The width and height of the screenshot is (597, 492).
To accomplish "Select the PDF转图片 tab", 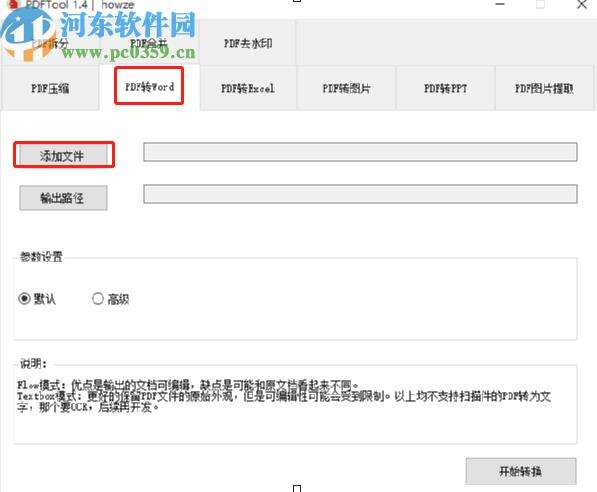I will [x=346, y=88].
